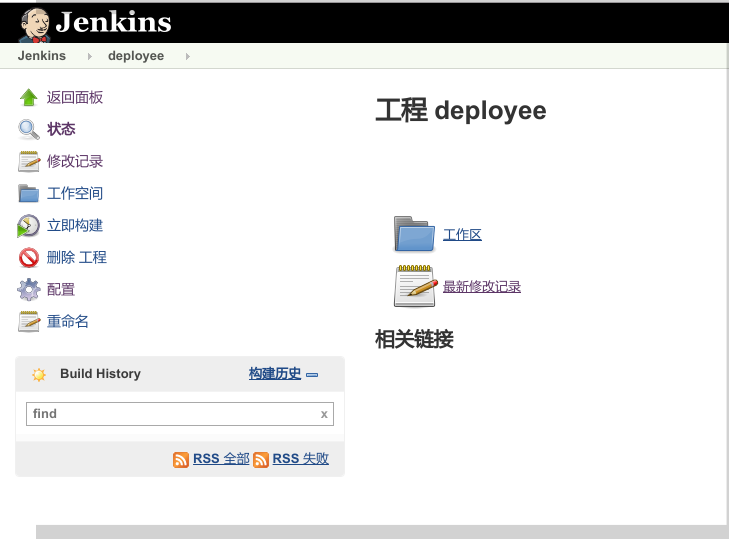Click the RSS feed icon for RSS 失败

click(261, 459)
